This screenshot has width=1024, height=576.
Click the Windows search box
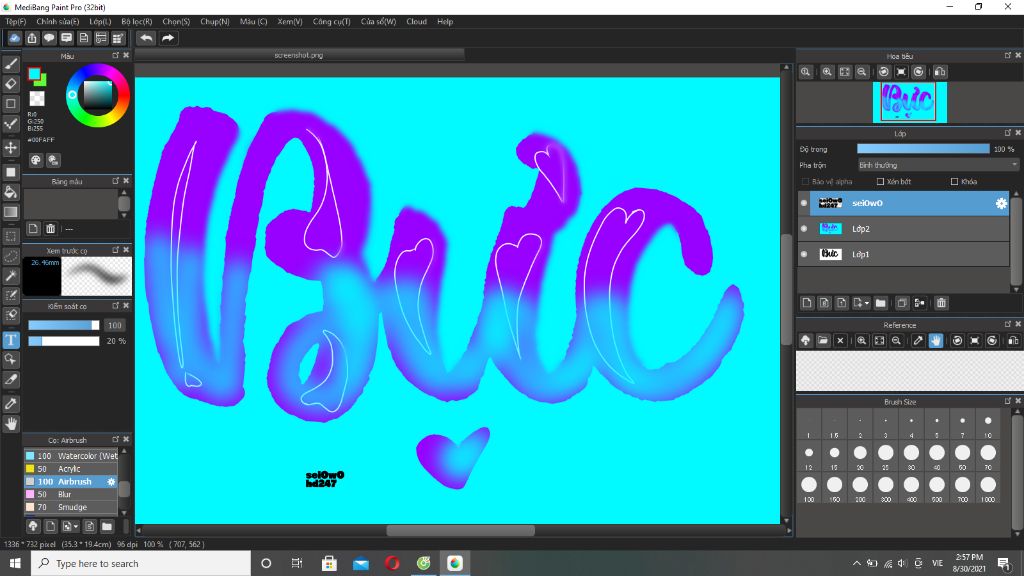[x=140, y=563]
